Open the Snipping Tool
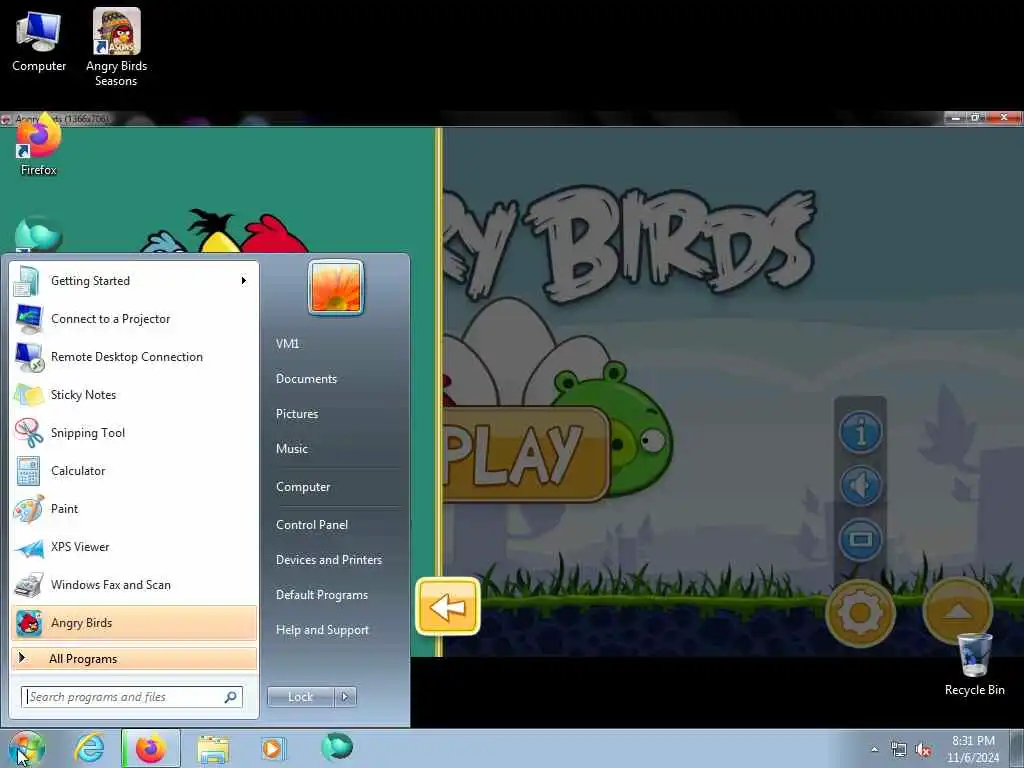The width and height of the screenshot is (1024, 768). click(135, 432)
